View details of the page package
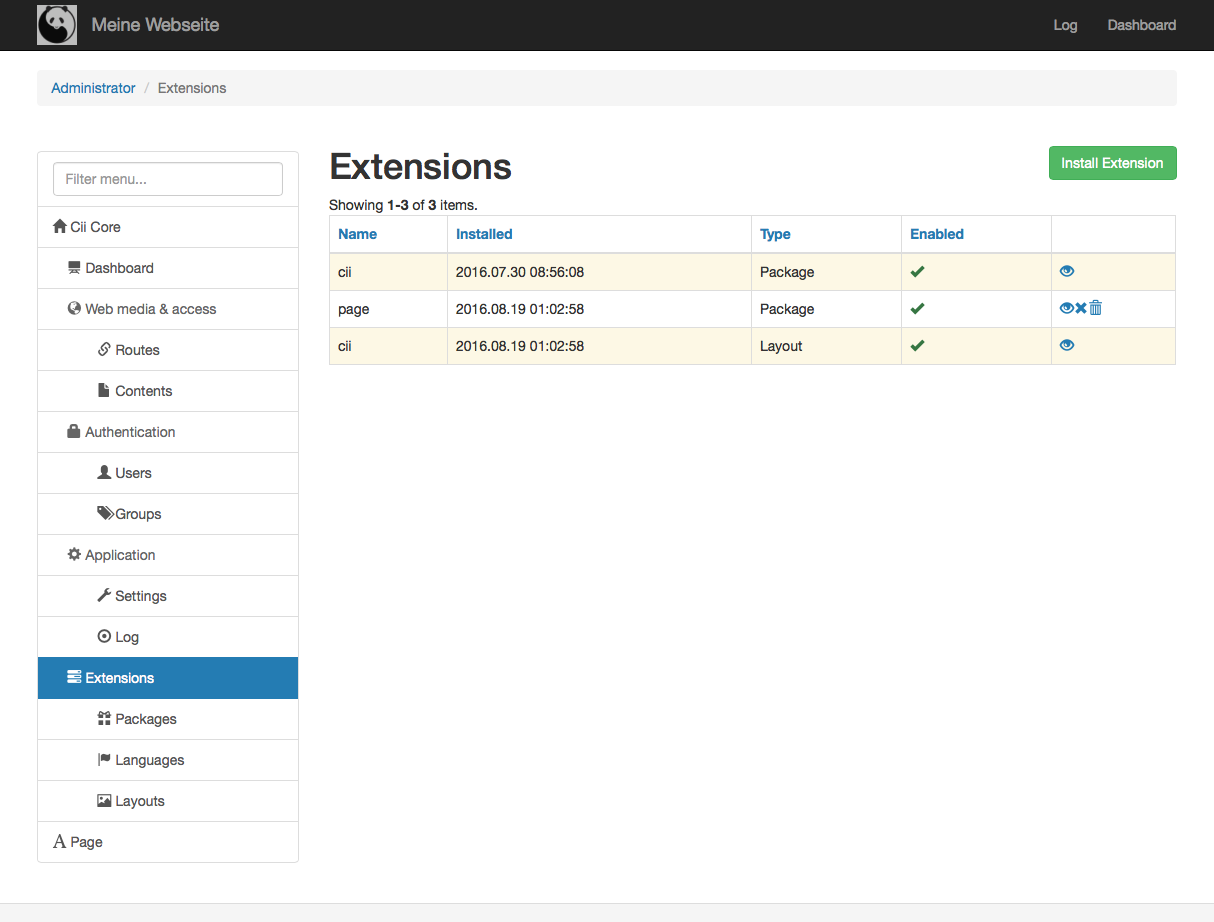 coord(1066,308)
